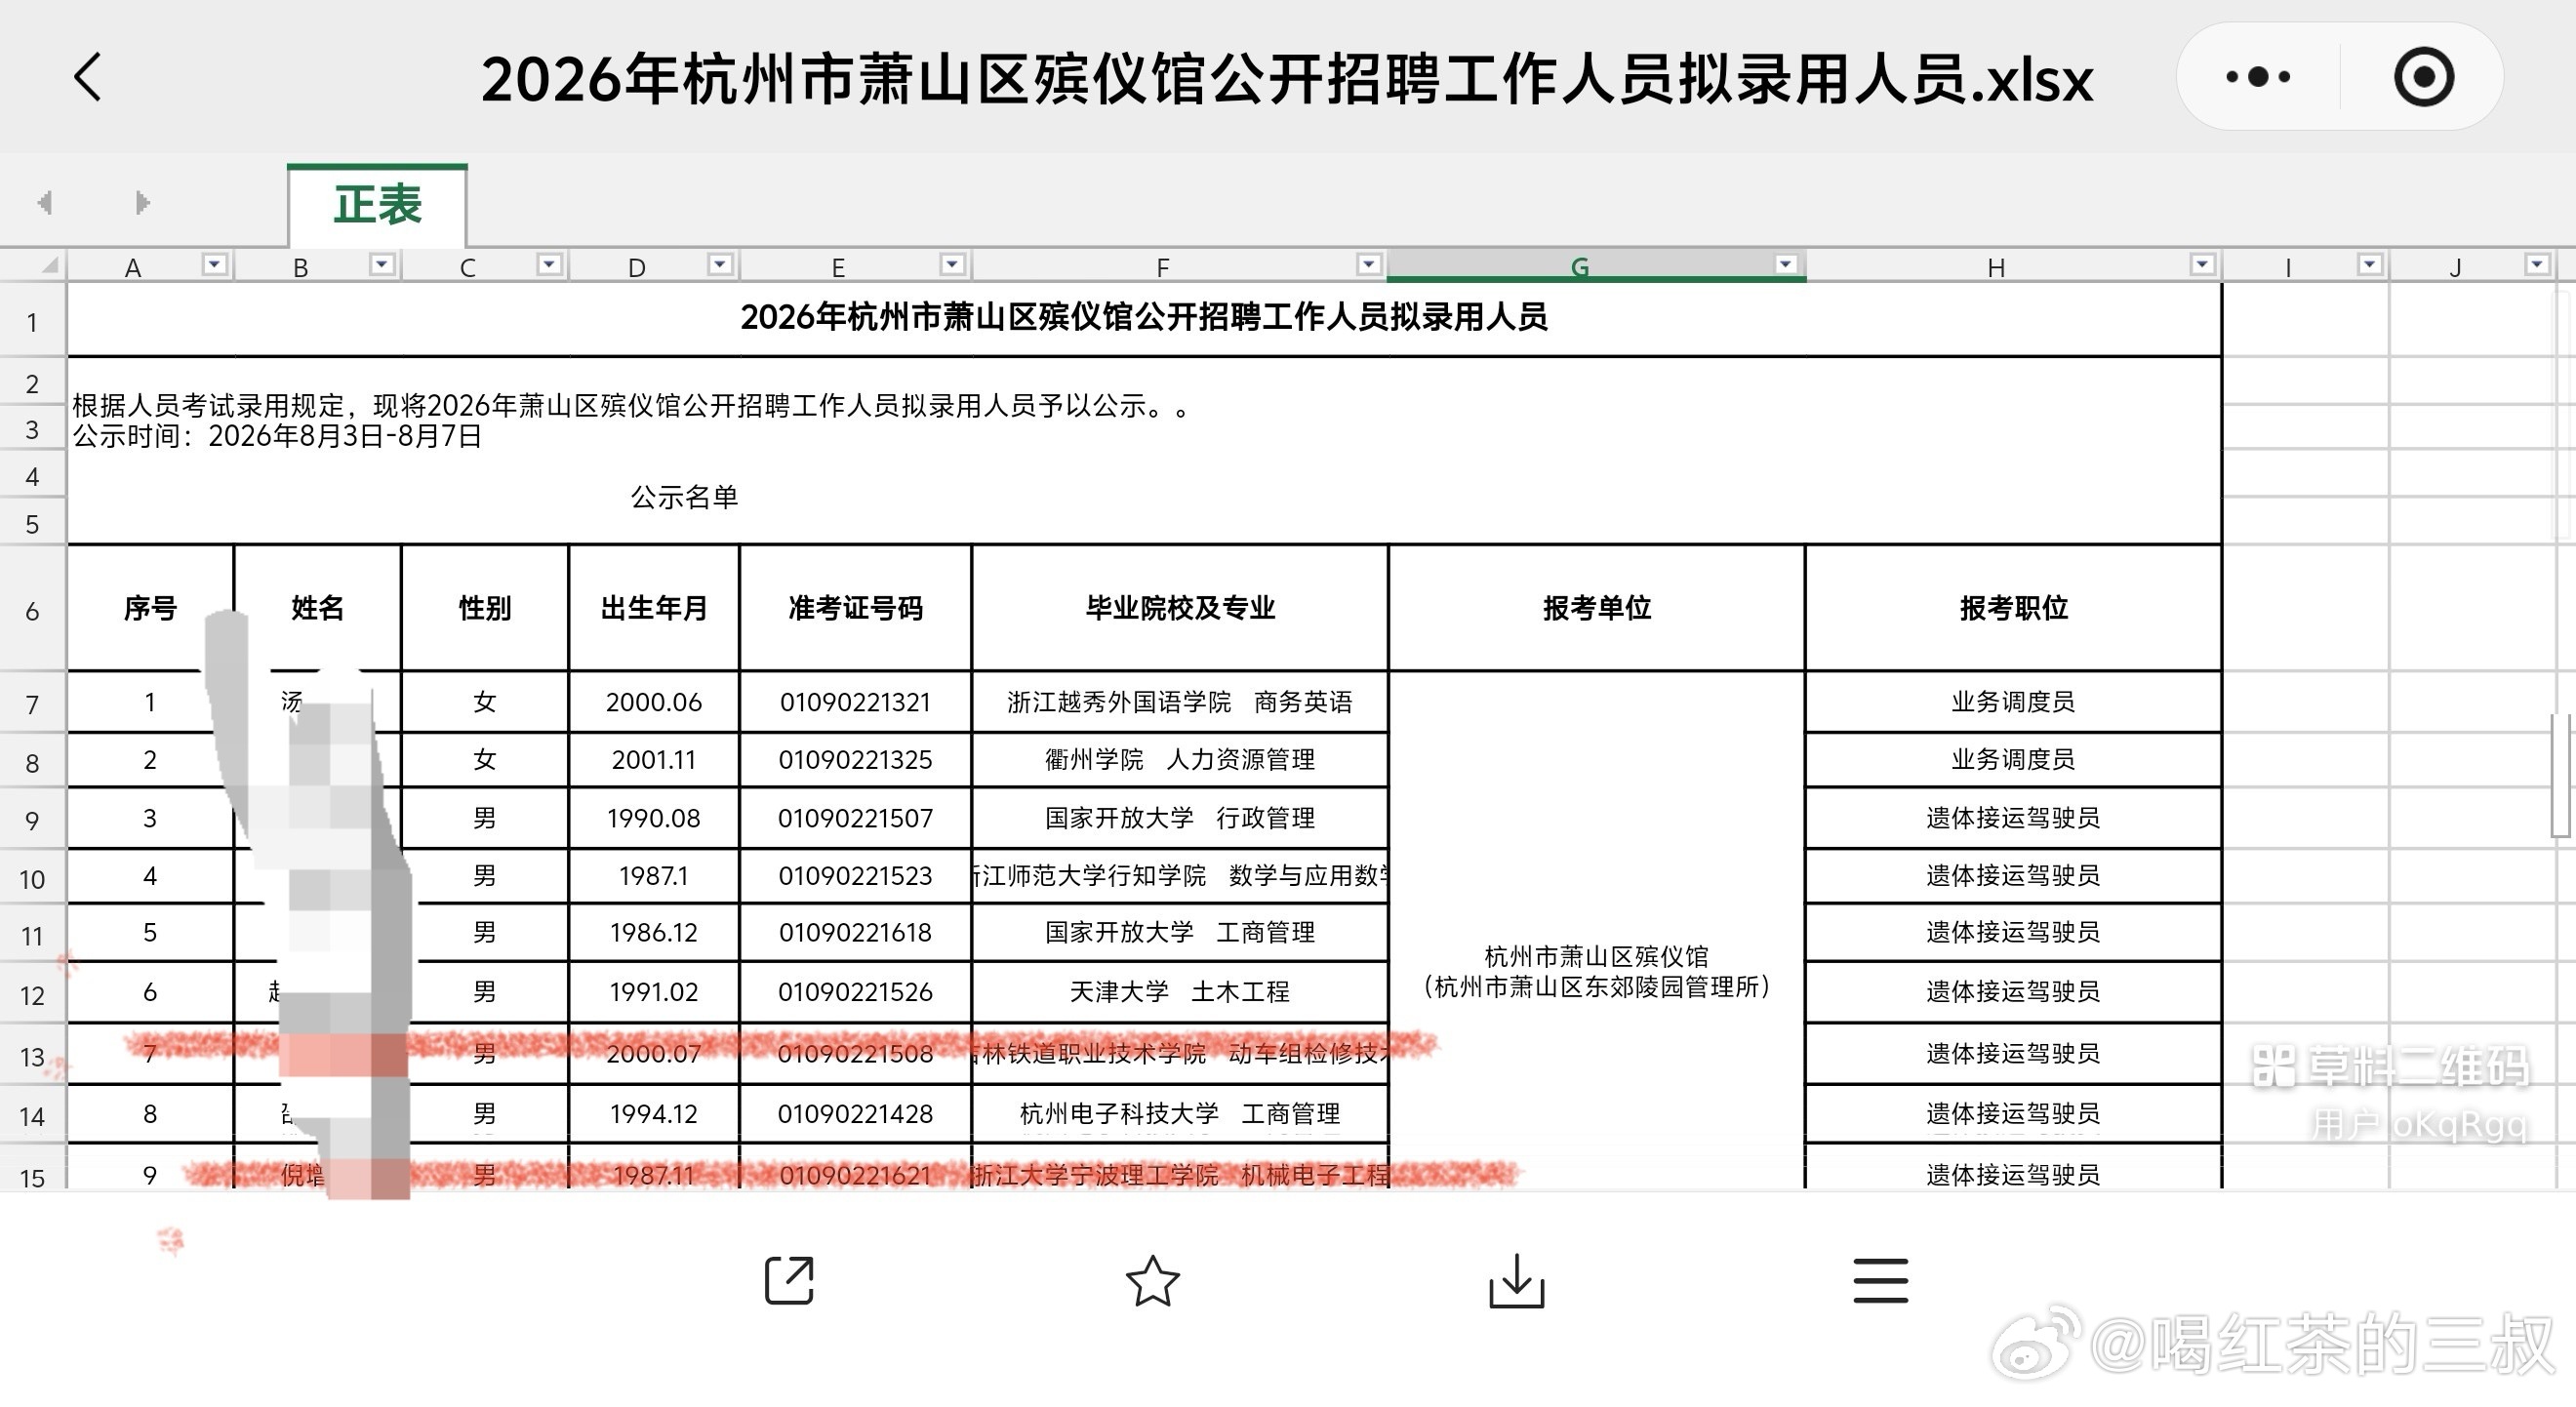Open column G filter dropdown
Screen dimensions: 2576x1407
pyautogui.click(x=1786, y=265)
